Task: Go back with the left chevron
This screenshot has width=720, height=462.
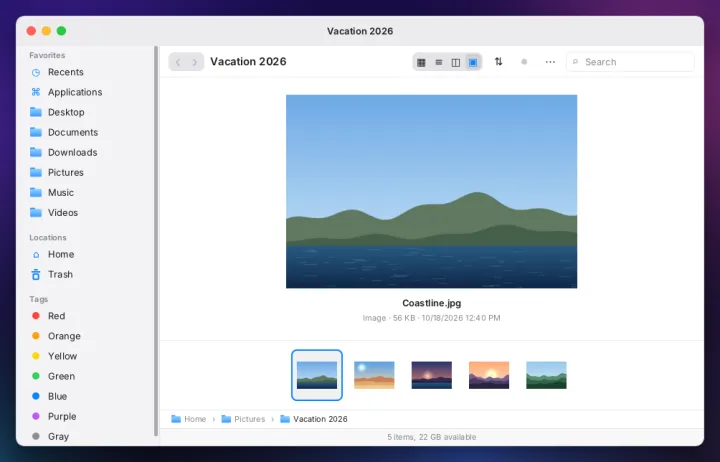Action: click(x=178, y=62)
